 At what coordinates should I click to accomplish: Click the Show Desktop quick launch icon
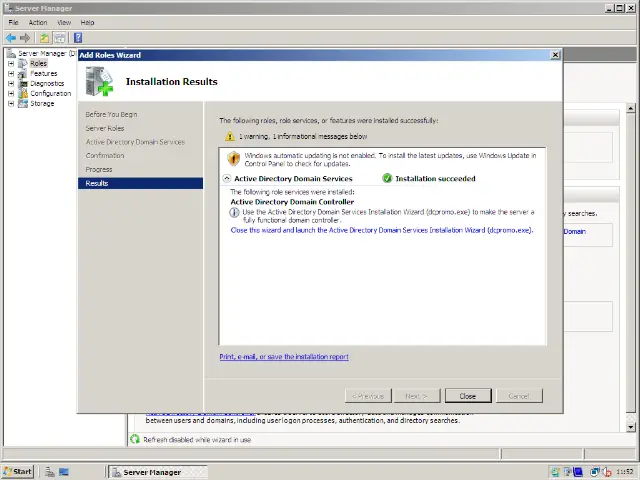coord(64,472)
